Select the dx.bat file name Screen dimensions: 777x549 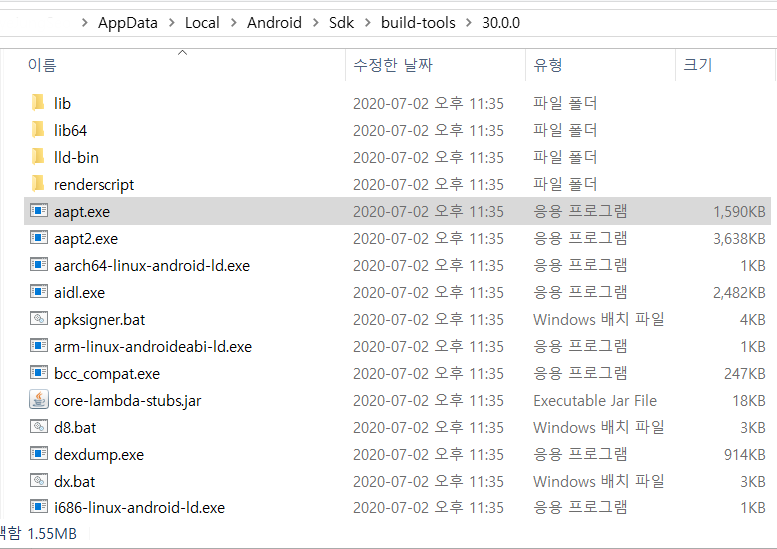click(74, 481)
